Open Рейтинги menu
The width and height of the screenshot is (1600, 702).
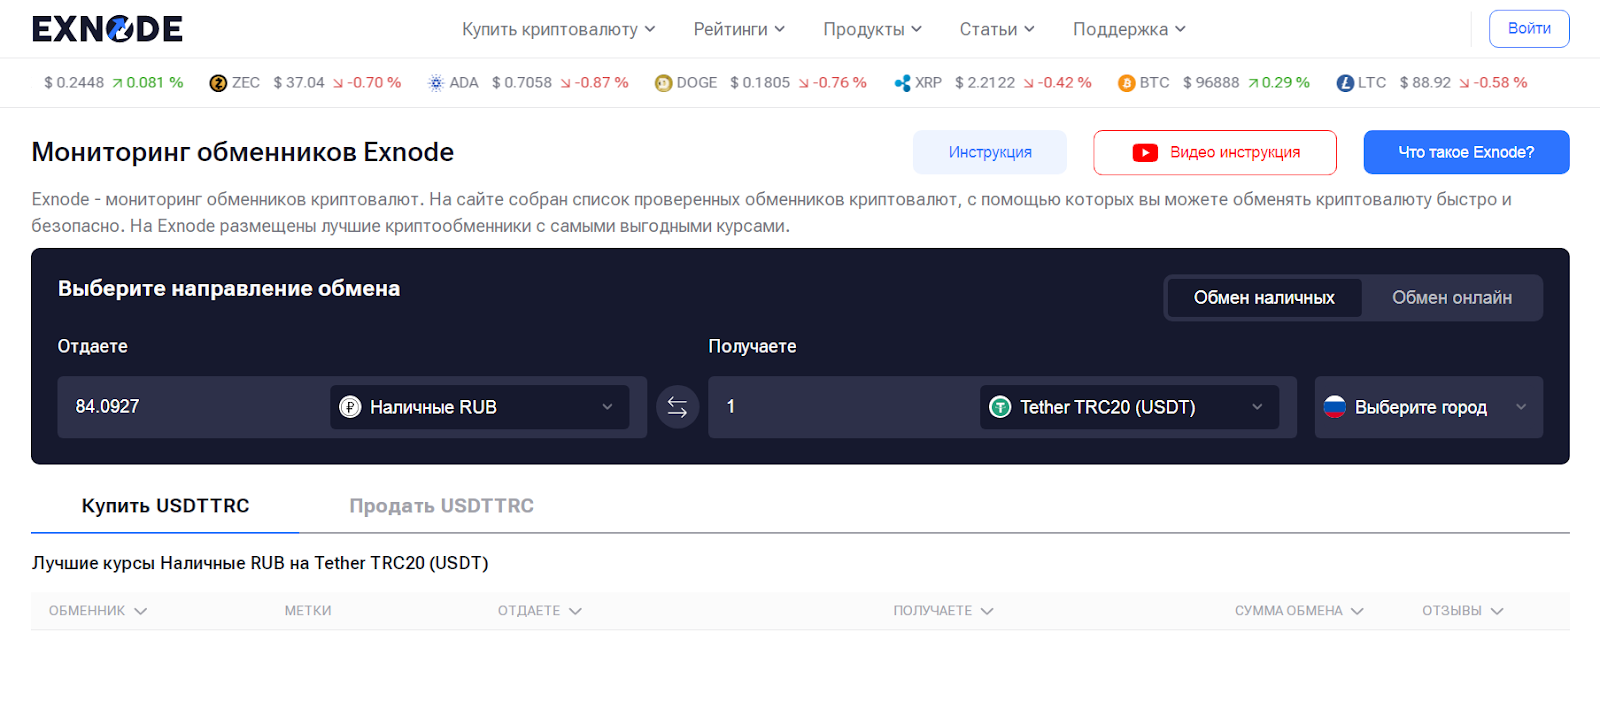point(739,29)
